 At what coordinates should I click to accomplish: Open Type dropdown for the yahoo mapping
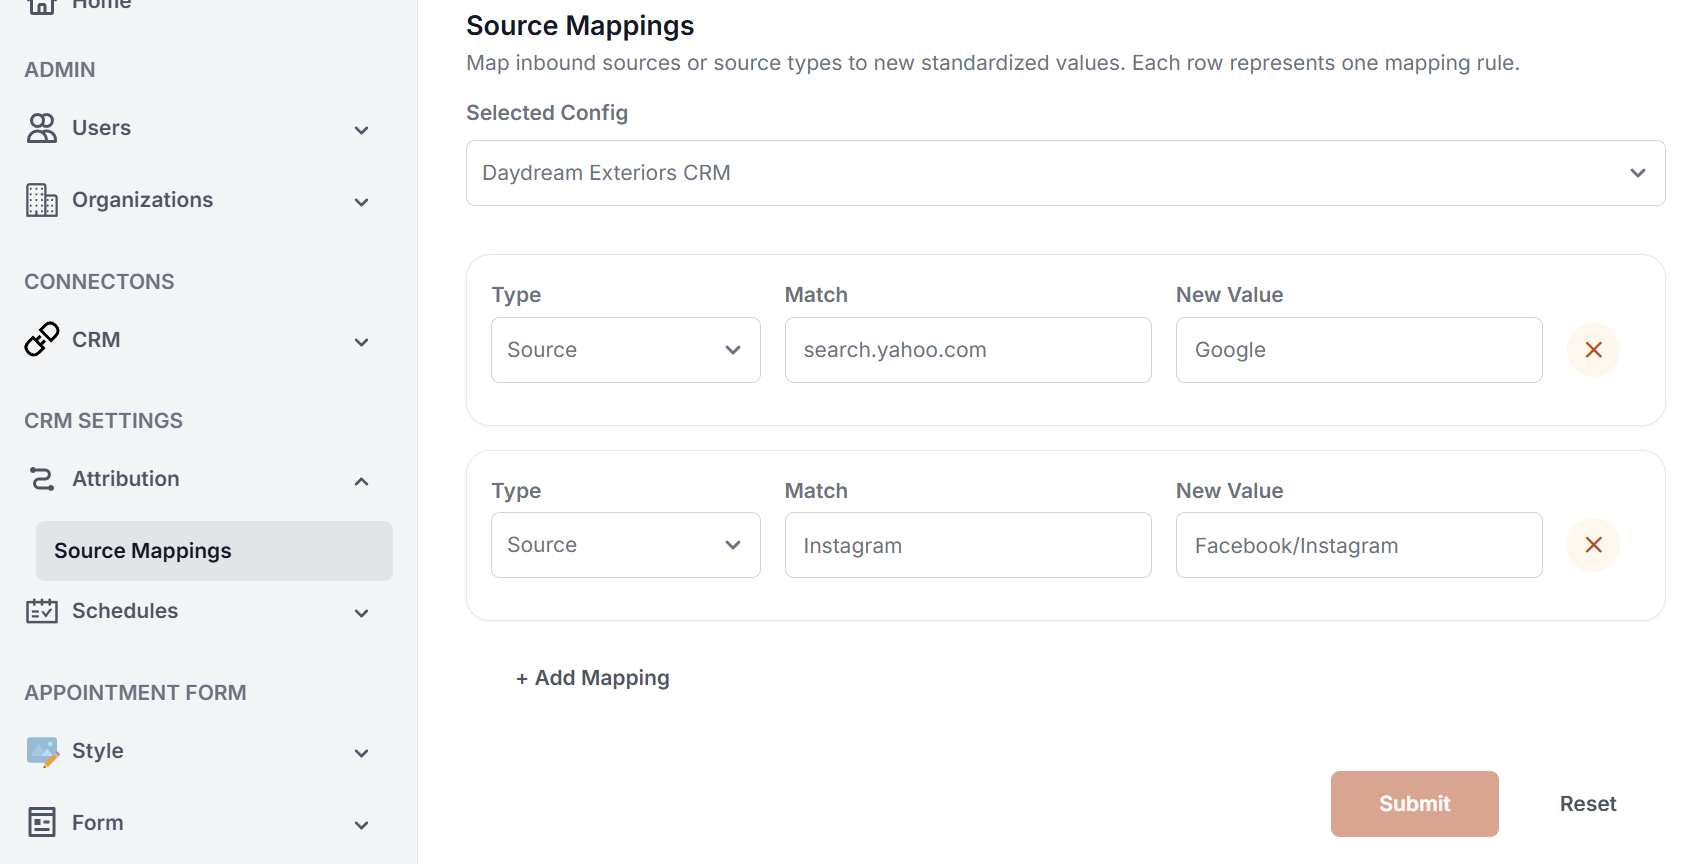(x=625, y=350)
